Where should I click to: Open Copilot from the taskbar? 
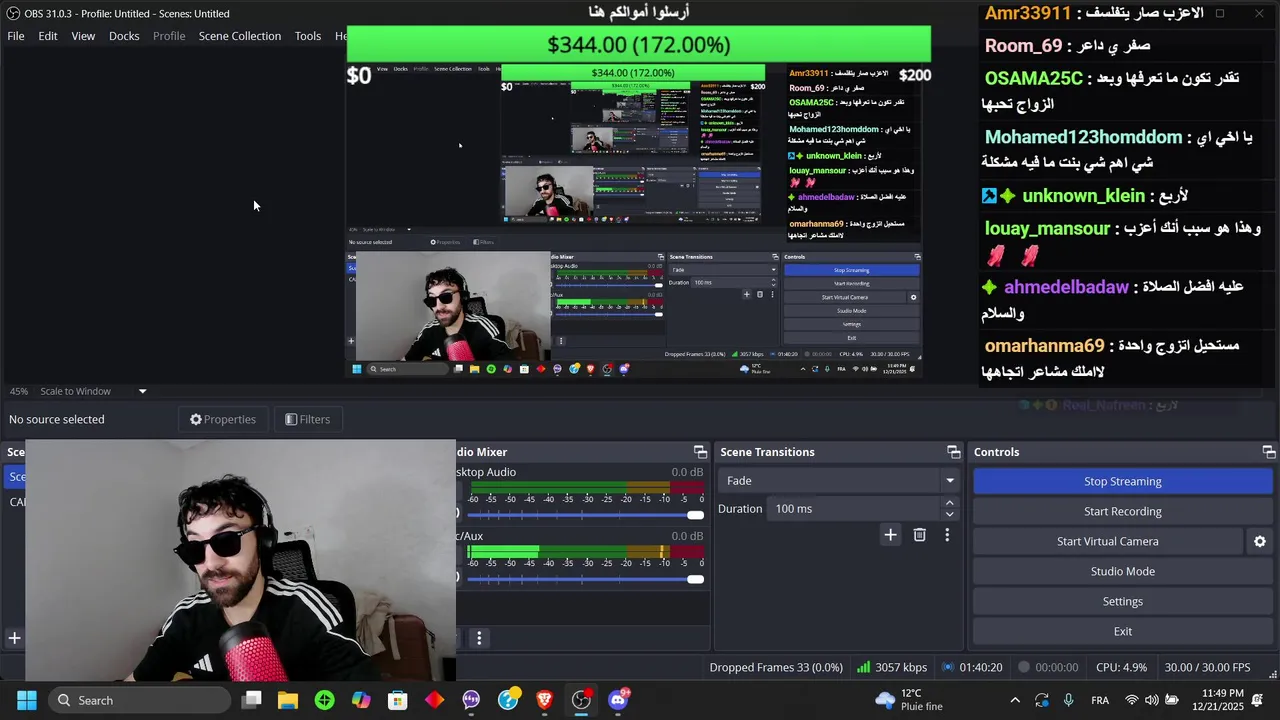point(361,700)
